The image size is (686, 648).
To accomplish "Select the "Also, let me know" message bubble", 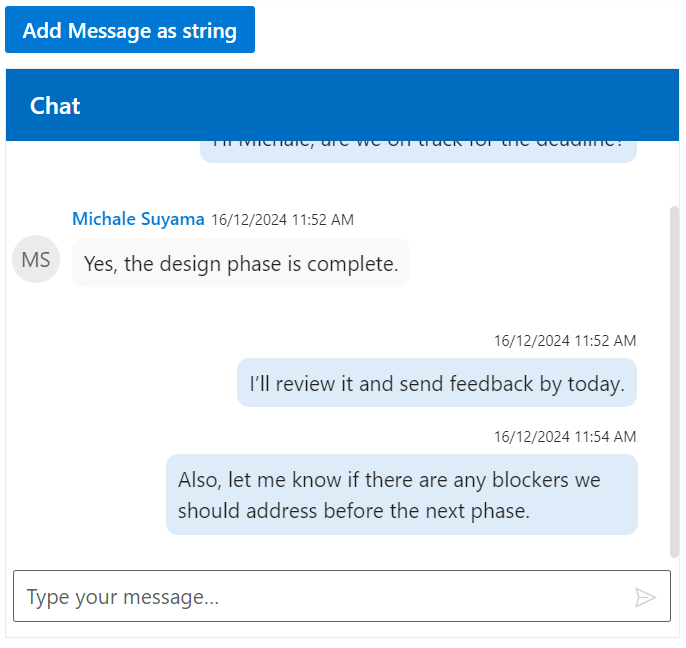I will [401, 495].
